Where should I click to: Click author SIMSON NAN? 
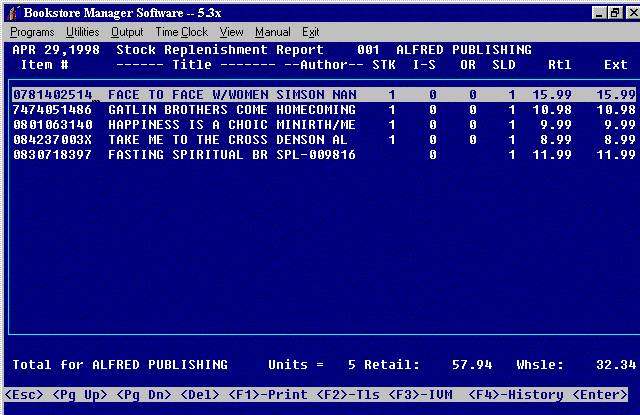point(316,95)
